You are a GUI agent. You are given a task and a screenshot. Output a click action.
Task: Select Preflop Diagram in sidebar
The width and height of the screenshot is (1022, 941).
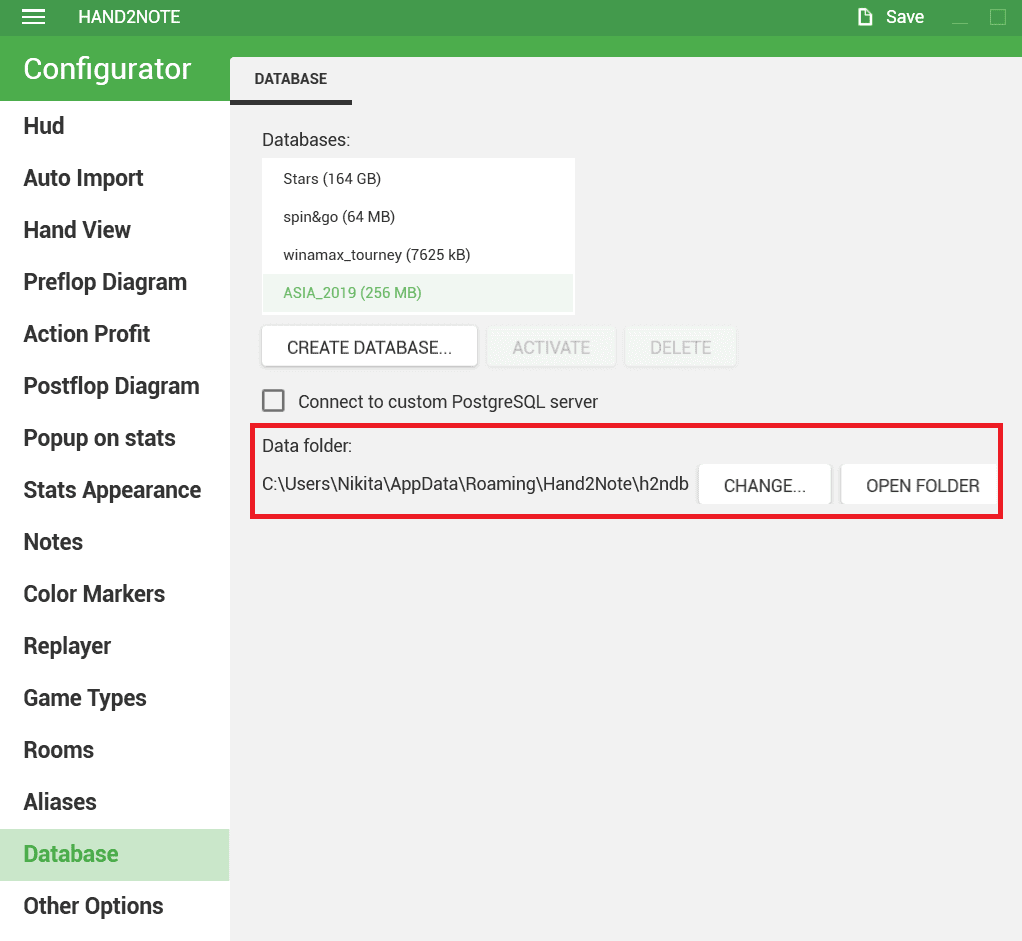pos(115,282)
